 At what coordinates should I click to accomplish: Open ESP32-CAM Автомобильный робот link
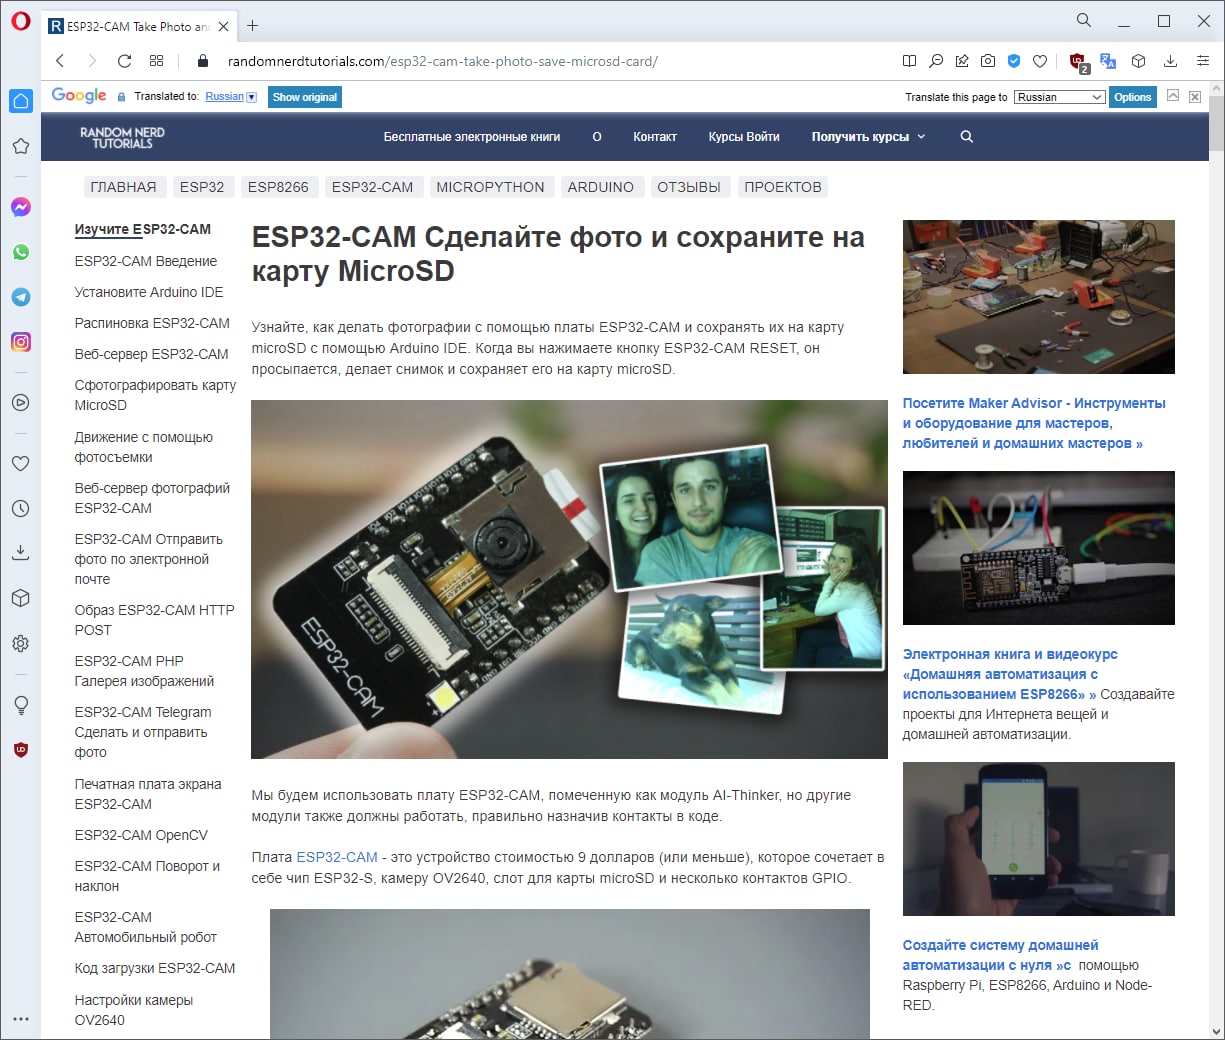[x=145, y=927]
